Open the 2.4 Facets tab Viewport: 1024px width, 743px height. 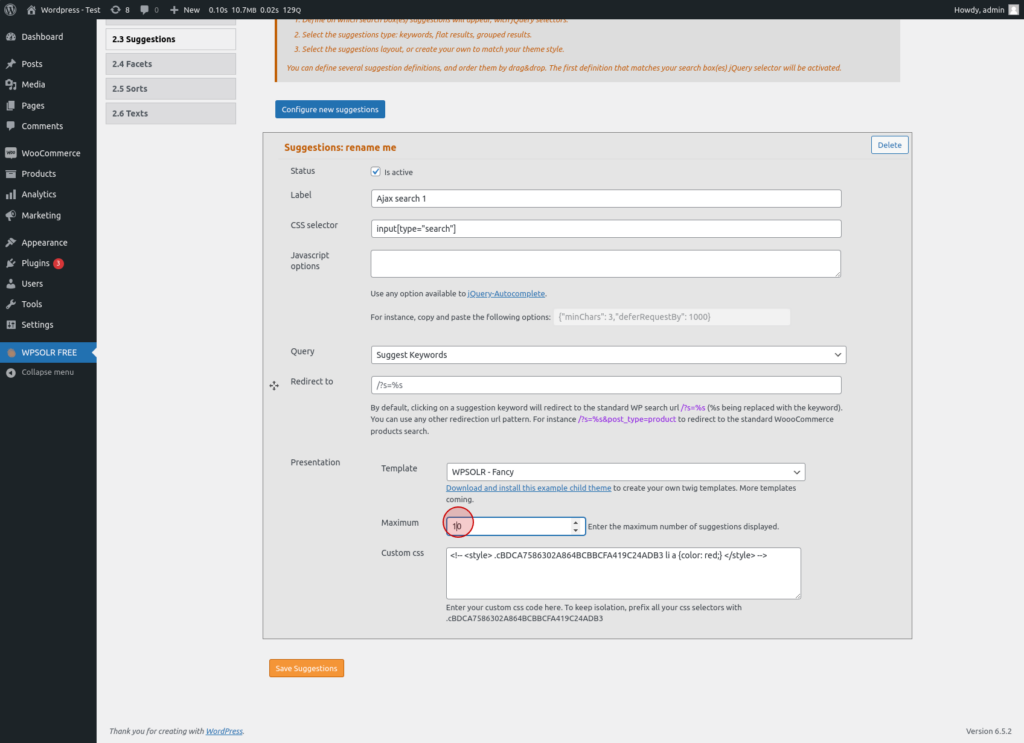[170, 64]
